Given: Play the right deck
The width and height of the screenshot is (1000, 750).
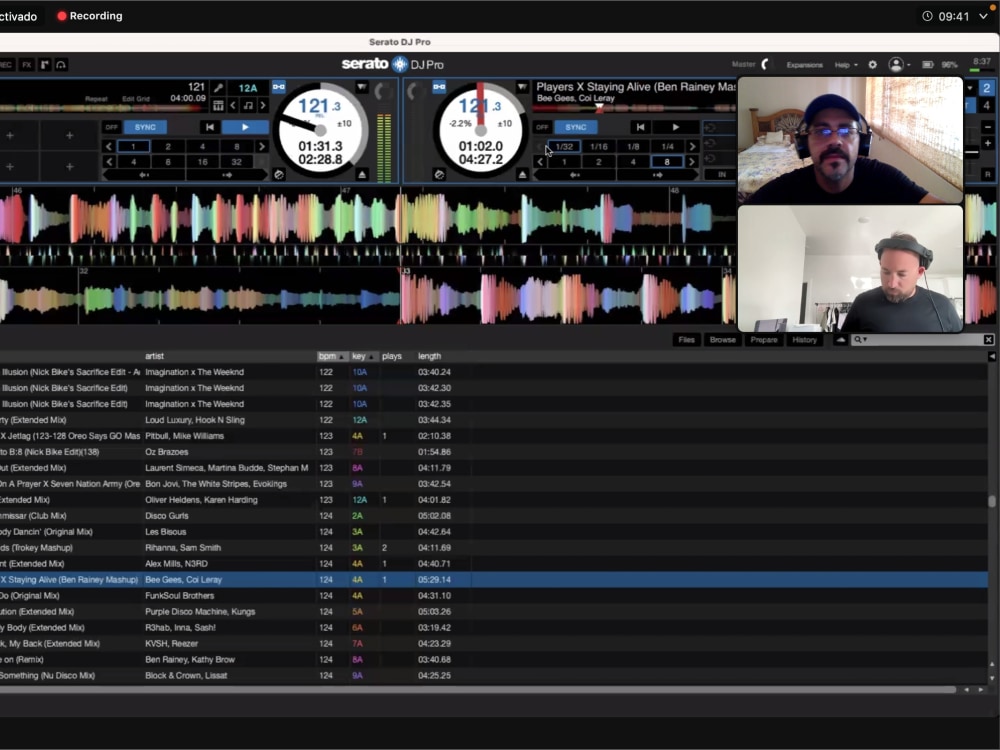Looking at the screenshot, I should (675, 127).
